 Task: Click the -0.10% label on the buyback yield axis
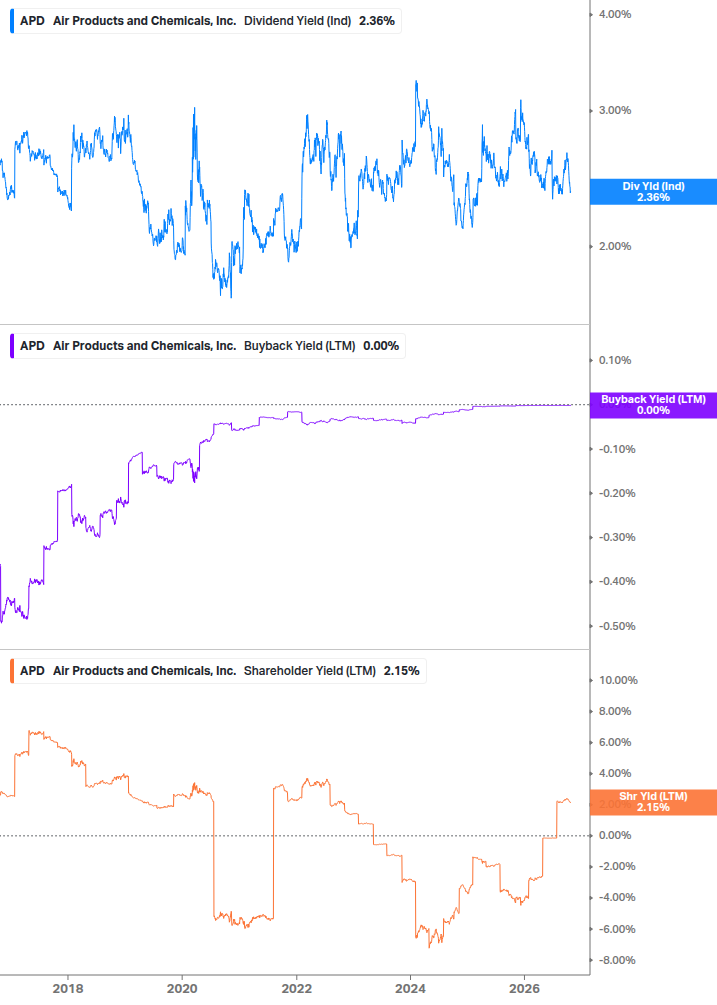pos(617,449)
